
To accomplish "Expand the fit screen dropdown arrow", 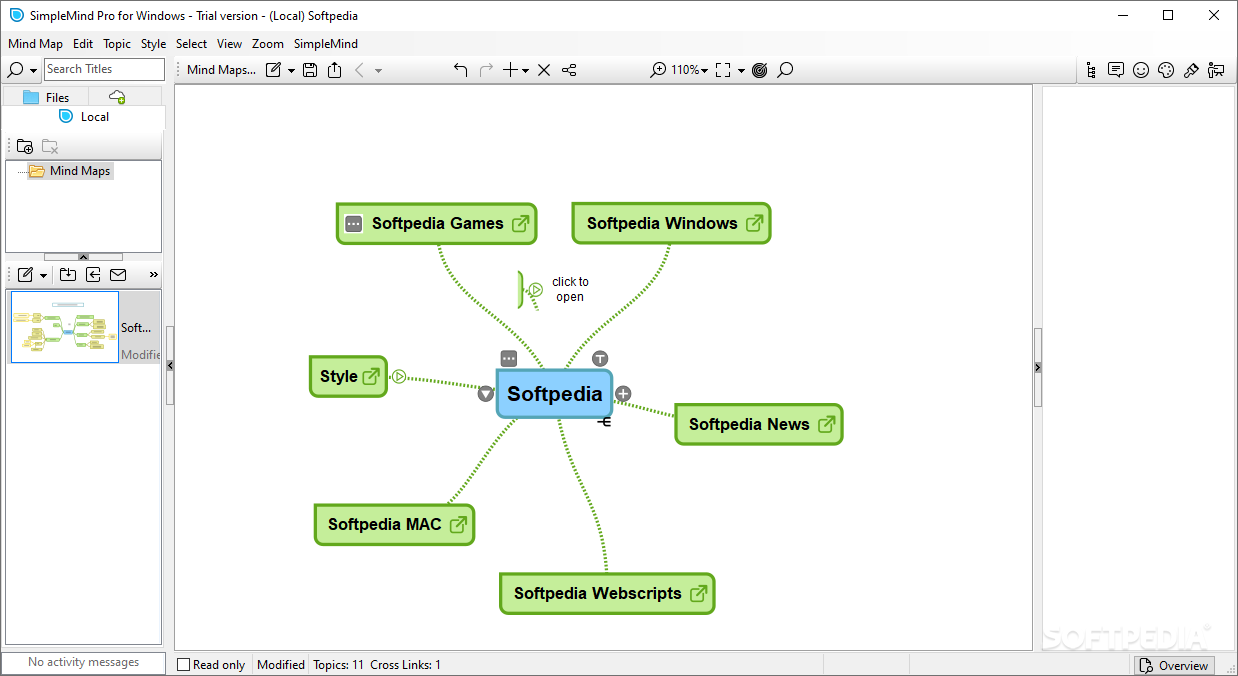I will coord(741,71).
